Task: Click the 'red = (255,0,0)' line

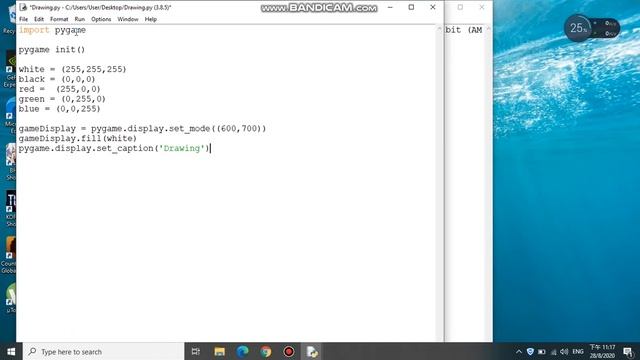Action: tap(59, 89)
